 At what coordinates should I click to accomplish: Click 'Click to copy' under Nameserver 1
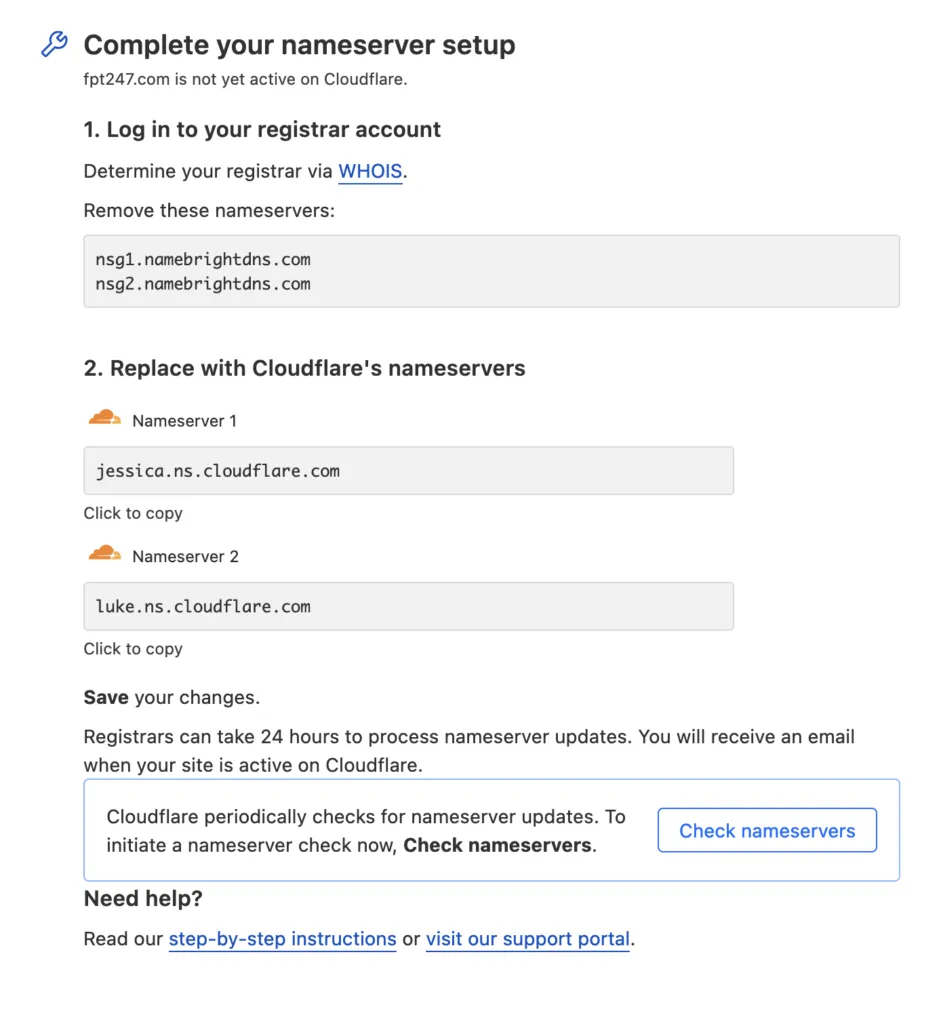pos(133,513)
